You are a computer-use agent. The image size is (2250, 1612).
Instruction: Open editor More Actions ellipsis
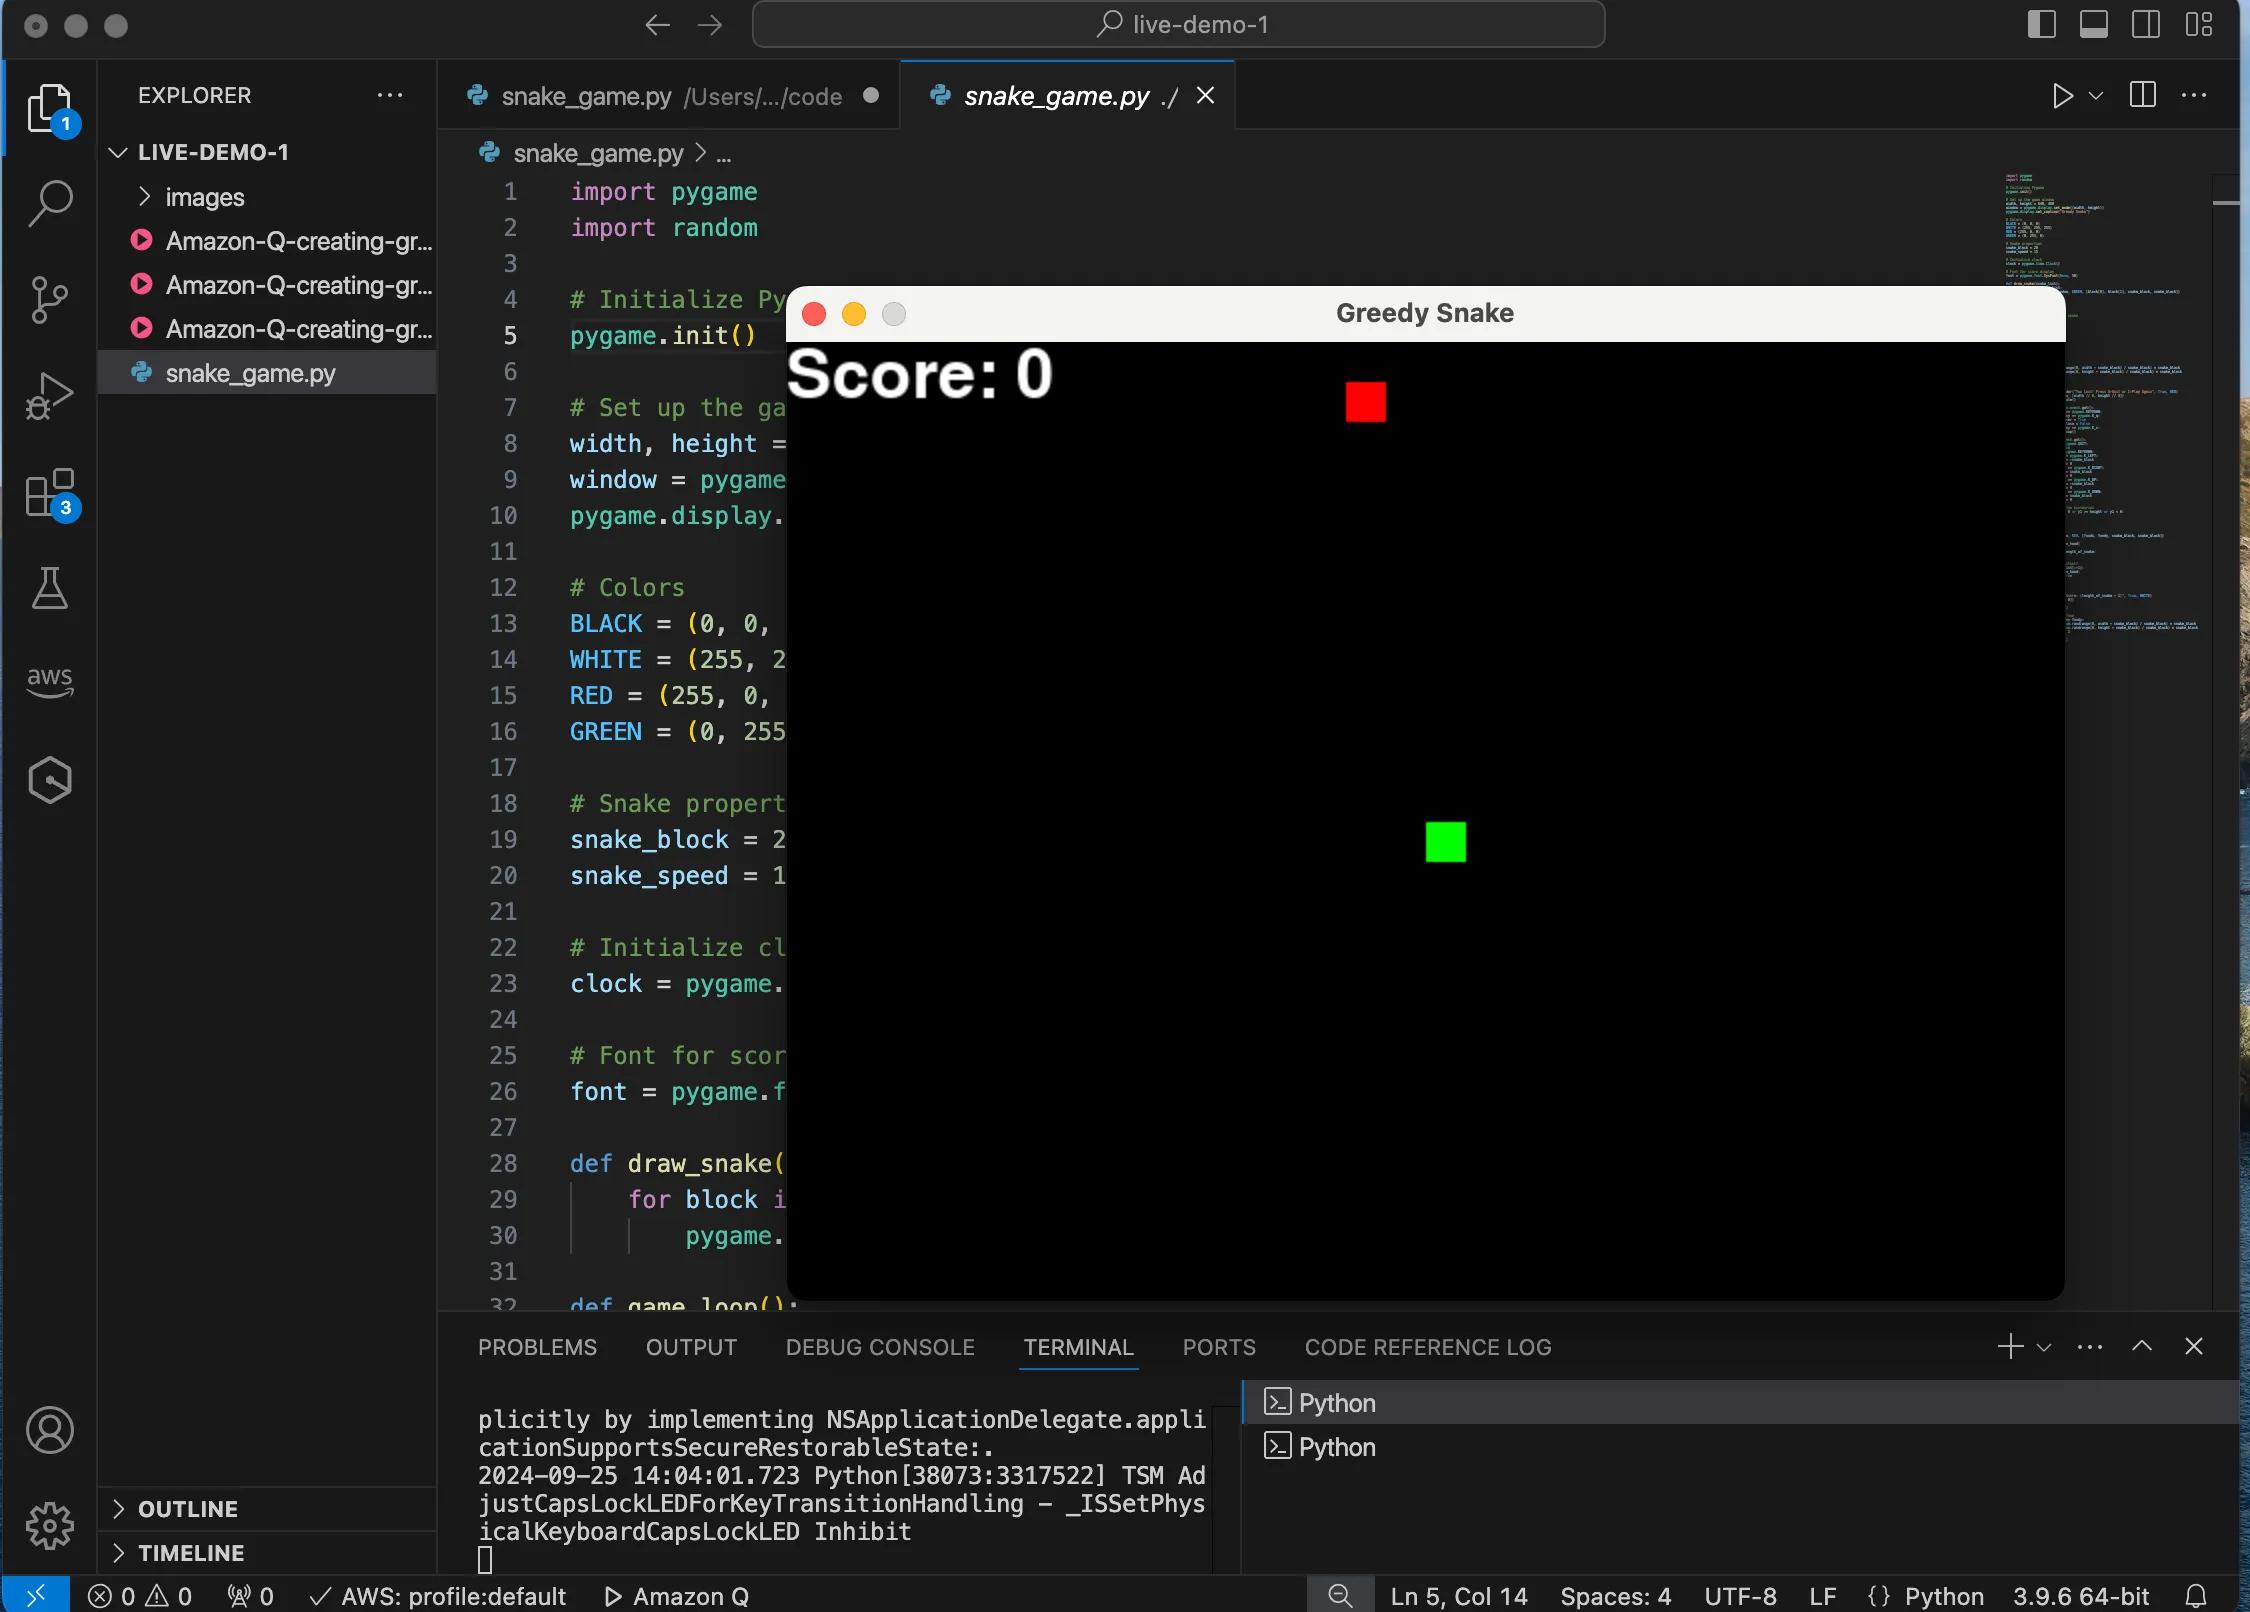[2194, 96]
